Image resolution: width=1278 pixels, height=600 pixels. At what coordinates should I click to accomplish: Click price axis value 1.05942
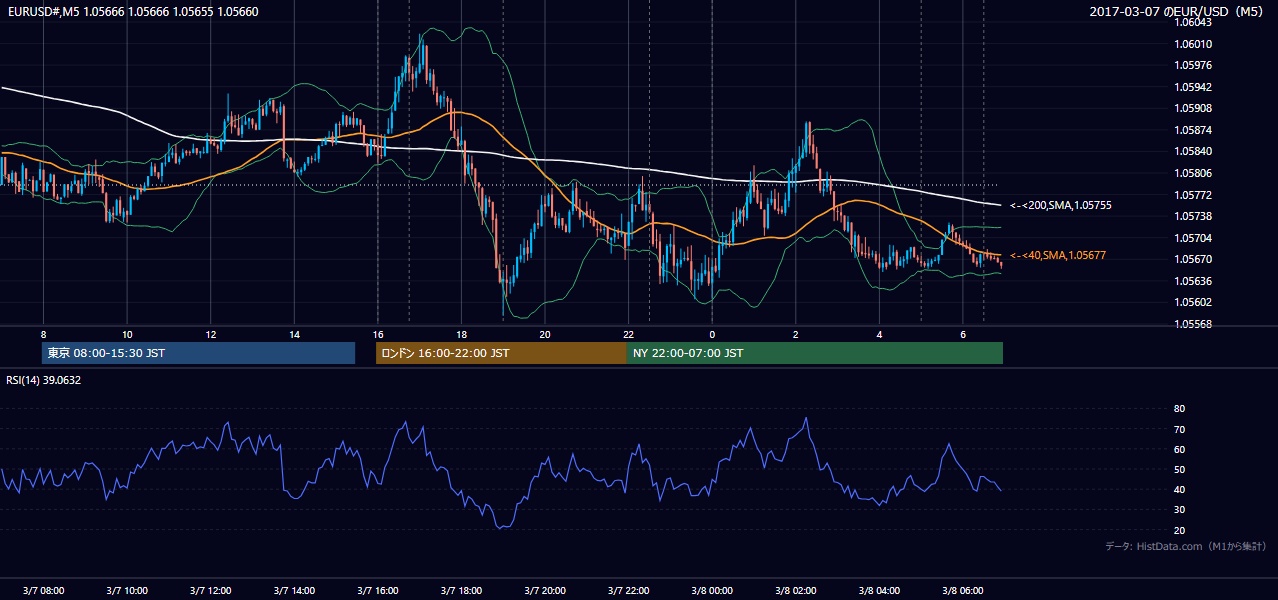click(1194, 87)
